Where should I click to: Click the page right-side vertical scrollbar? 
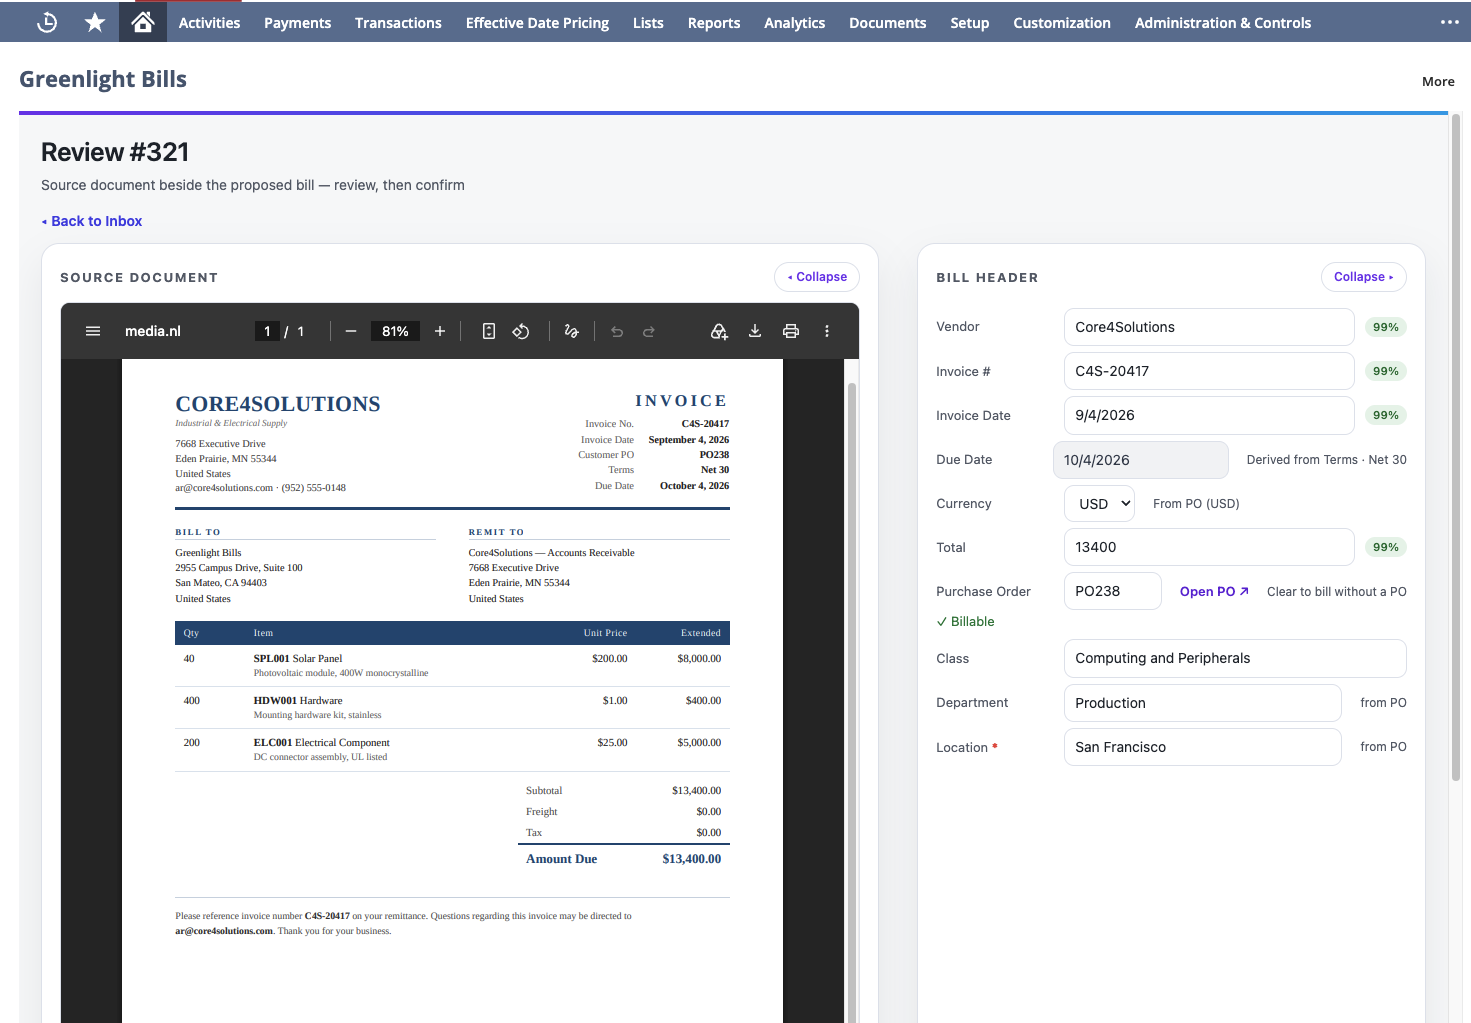pos(1456,446)
